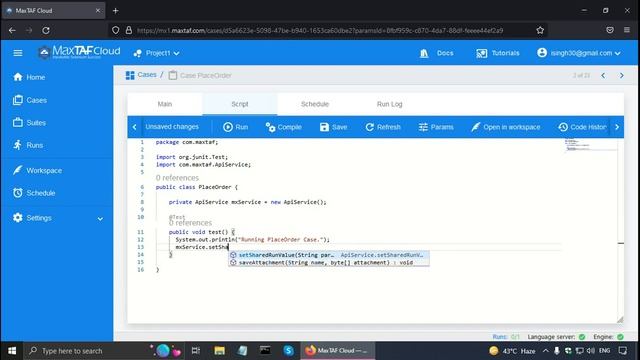The image size is (640, 360).
Task: Refresh the script editor
Action: [x=383, y=127]
